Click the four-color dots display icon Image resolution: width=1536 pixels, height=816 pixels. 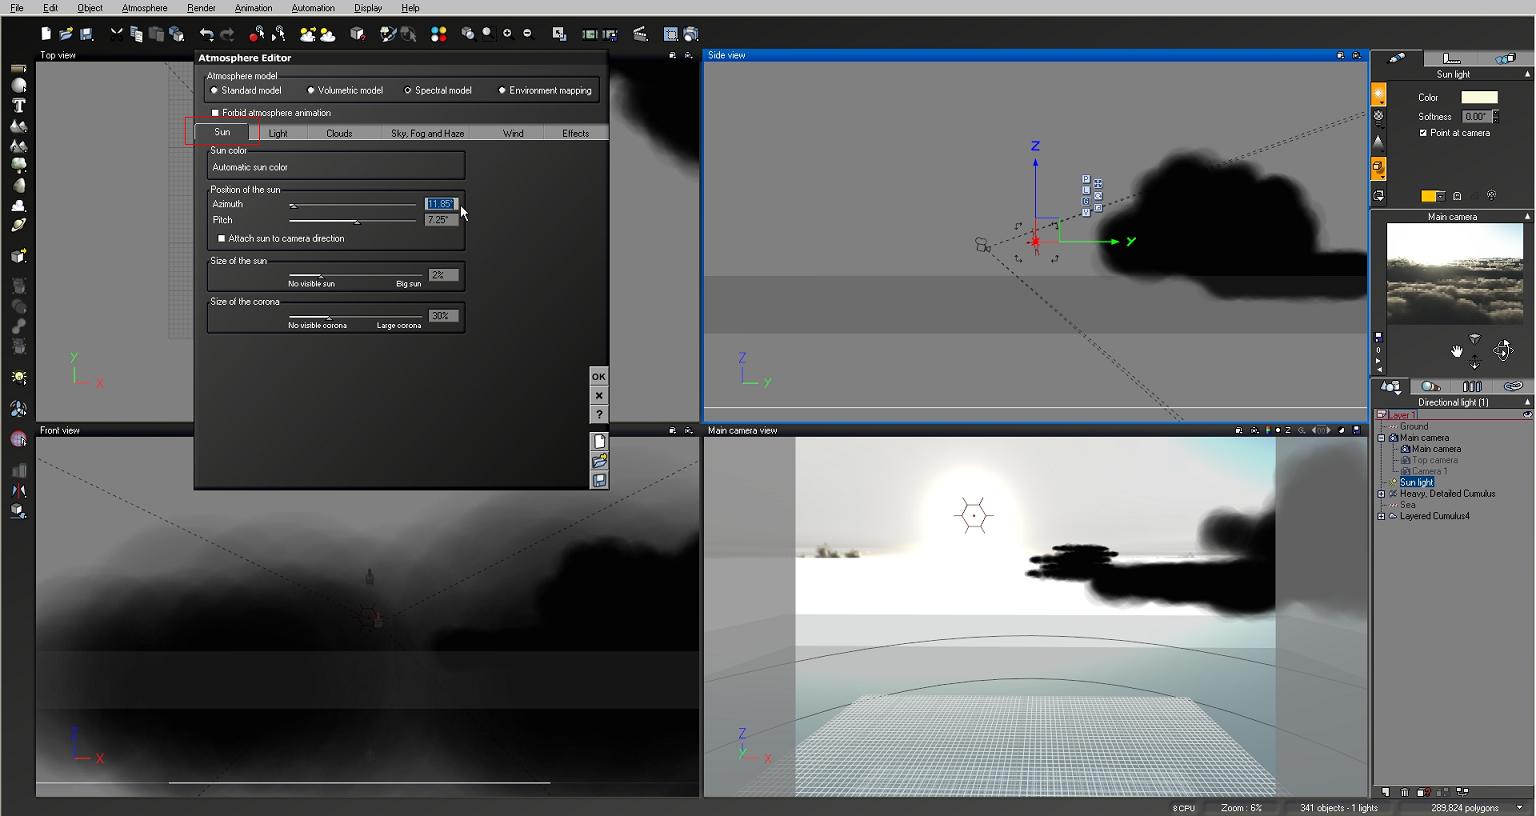438,34
